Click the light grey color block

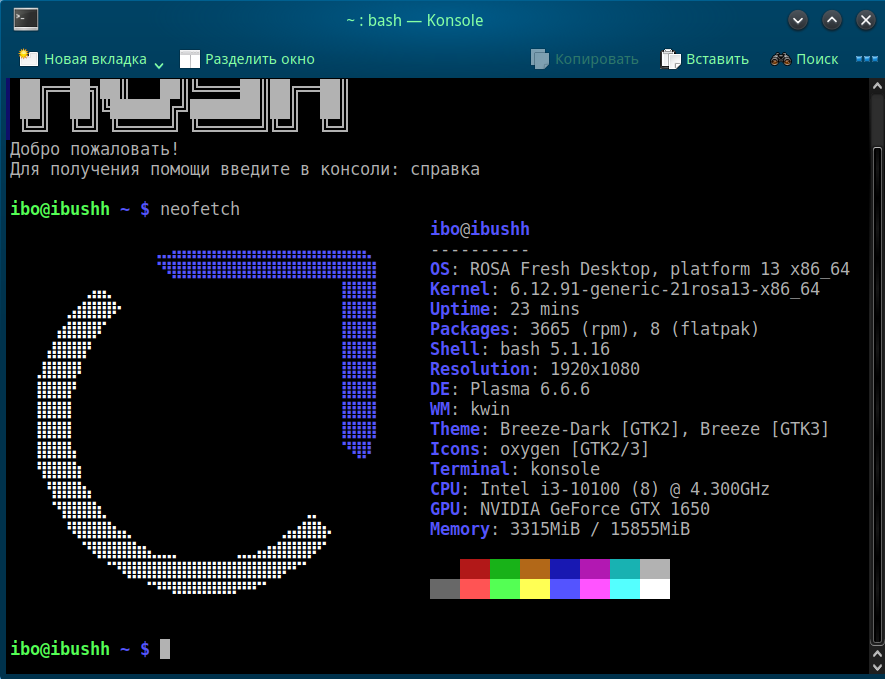pyautogui.click(x=655, y=569)
